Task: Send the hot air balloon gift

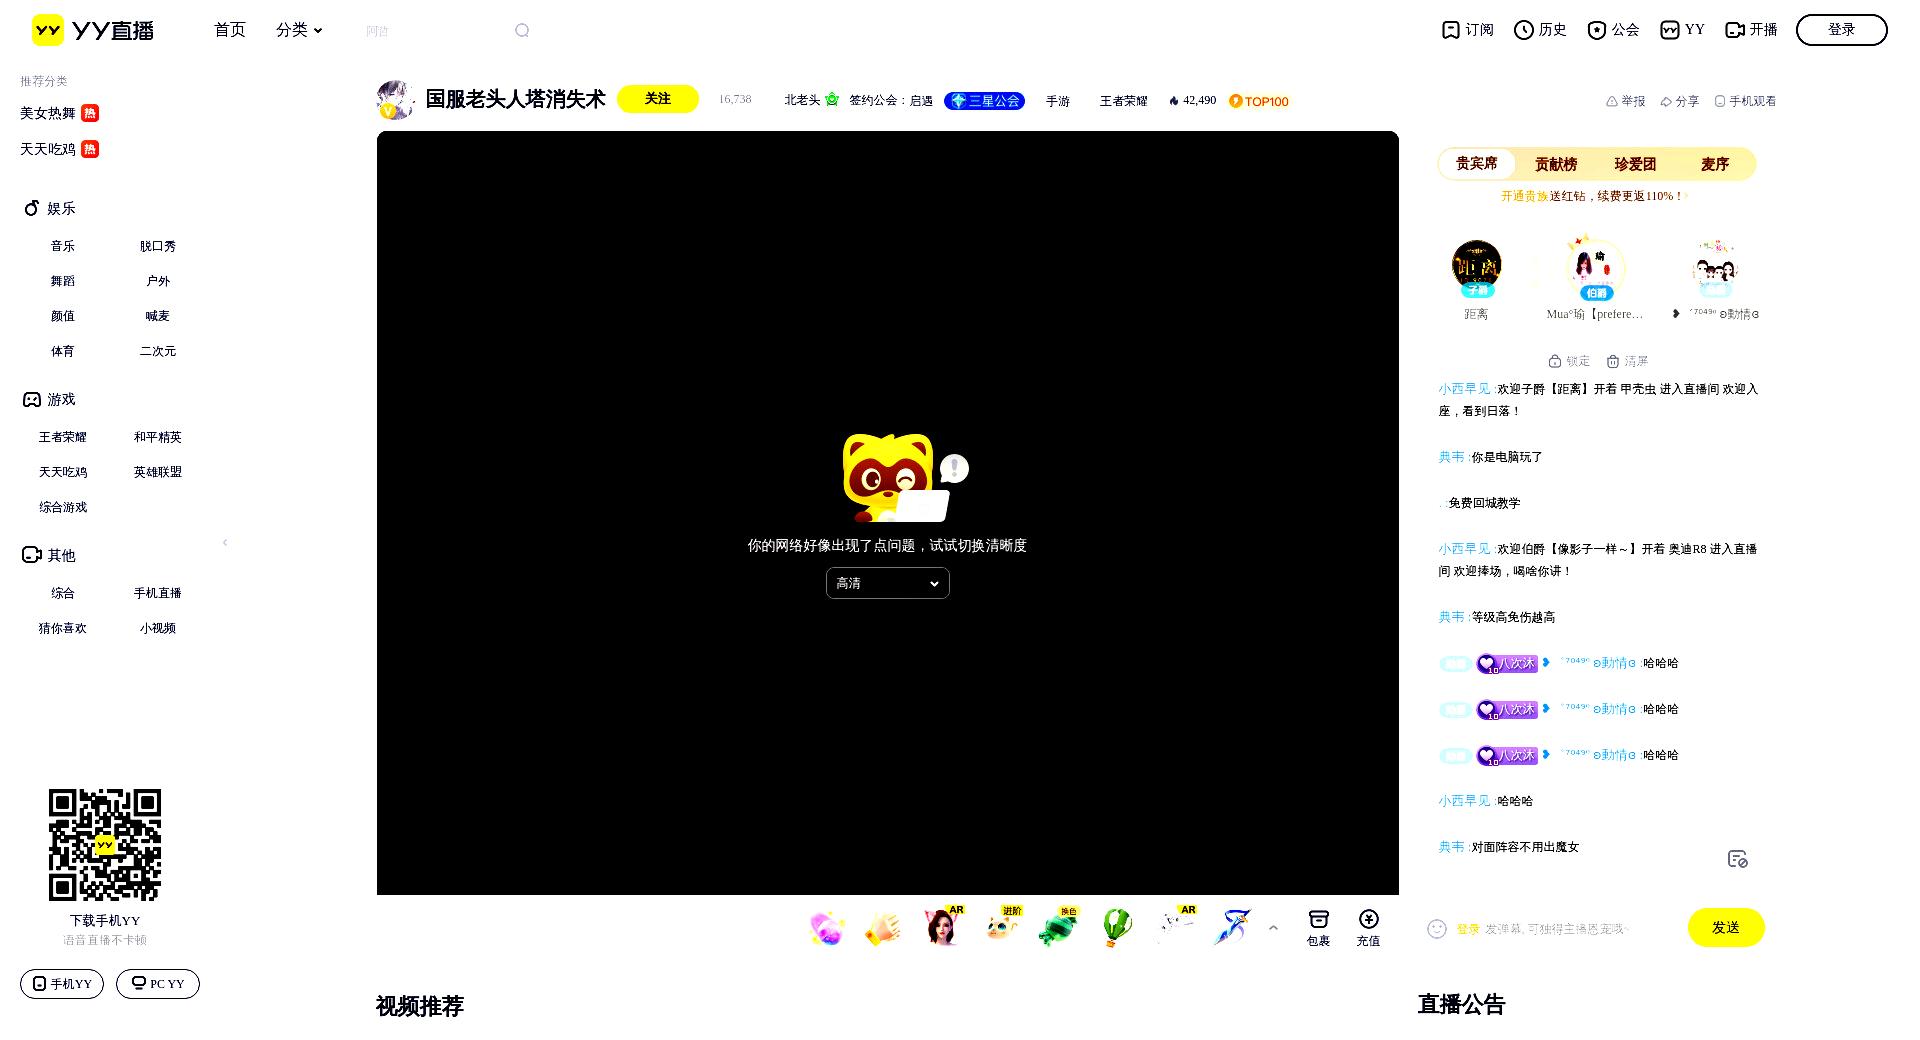Action: tap(1117, 928)
